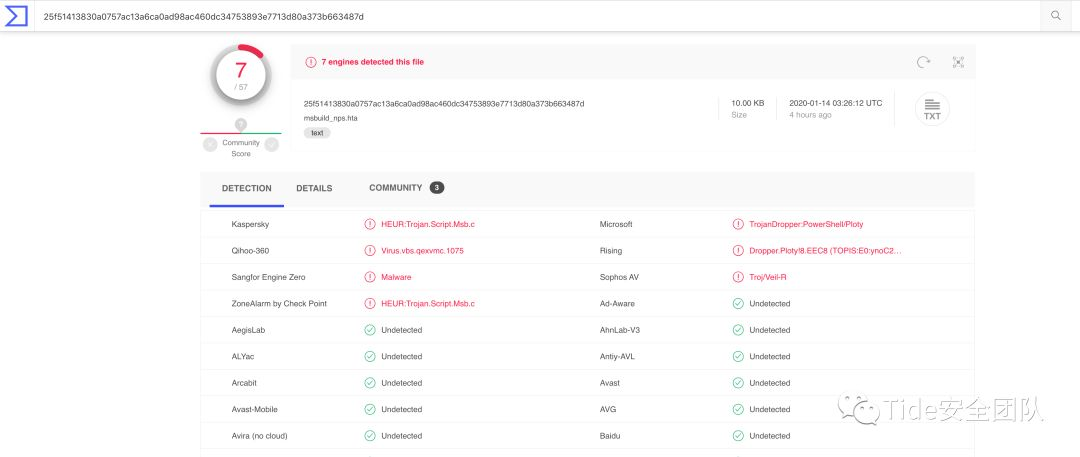Screen dimensions: 1080x457
Task: Click the green check icon for Baidu
Action: point(738,436)
